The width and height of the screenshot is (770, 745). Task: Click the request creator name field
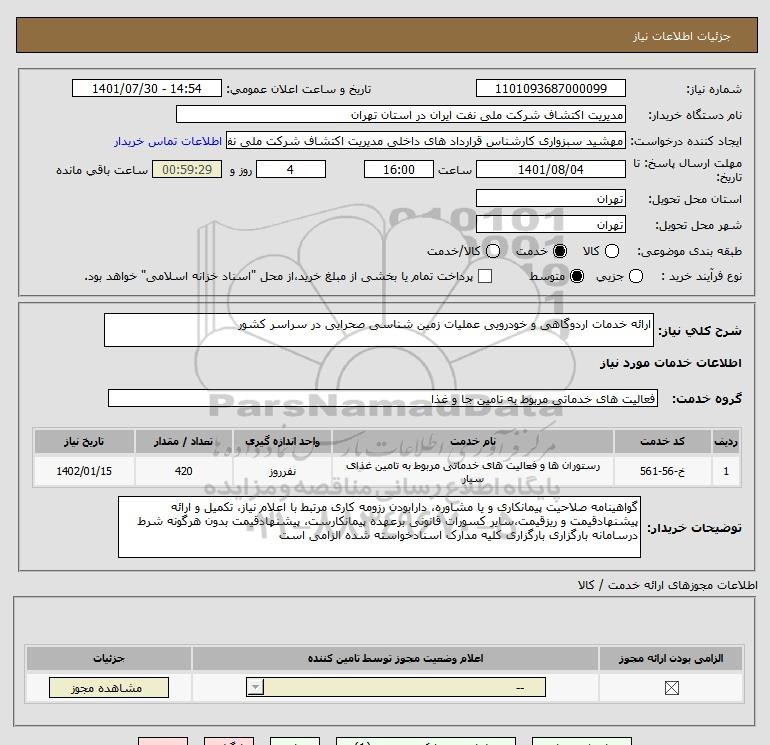[x=426, y=141]
